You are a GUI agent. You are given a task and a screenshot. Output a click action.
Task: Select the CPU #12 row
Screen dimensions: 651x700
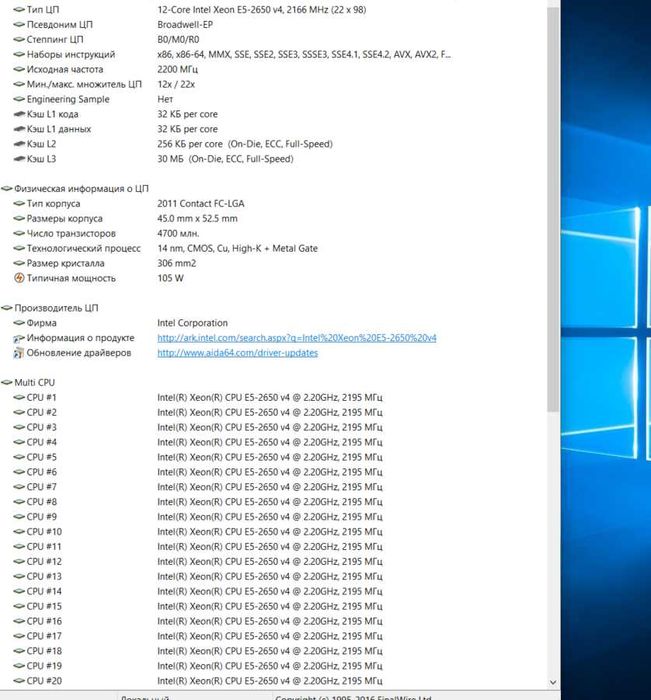[198, 561]
